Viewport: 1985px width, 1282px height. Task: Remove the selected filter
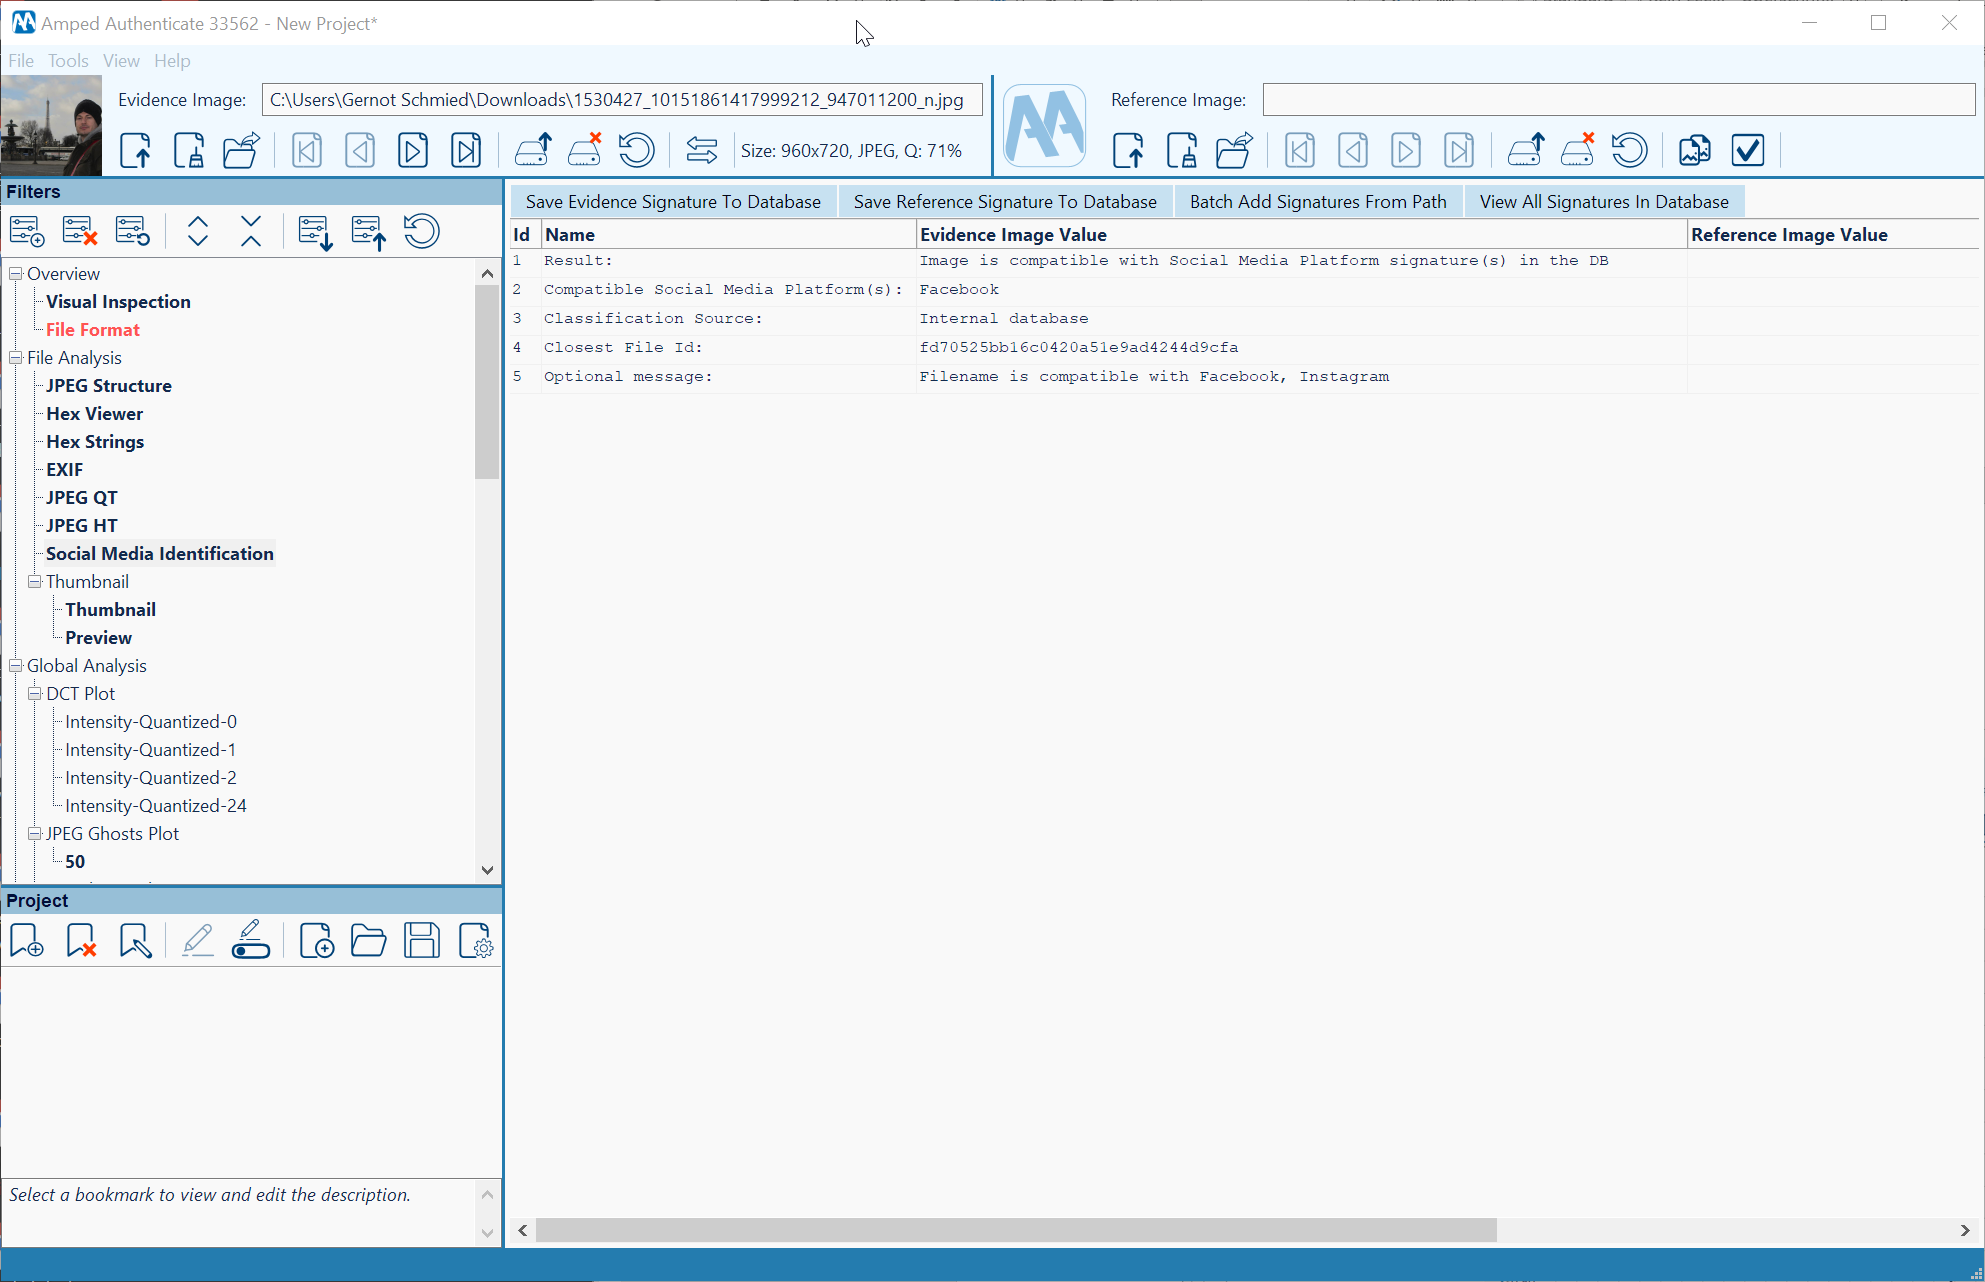[x=79, y=230]
